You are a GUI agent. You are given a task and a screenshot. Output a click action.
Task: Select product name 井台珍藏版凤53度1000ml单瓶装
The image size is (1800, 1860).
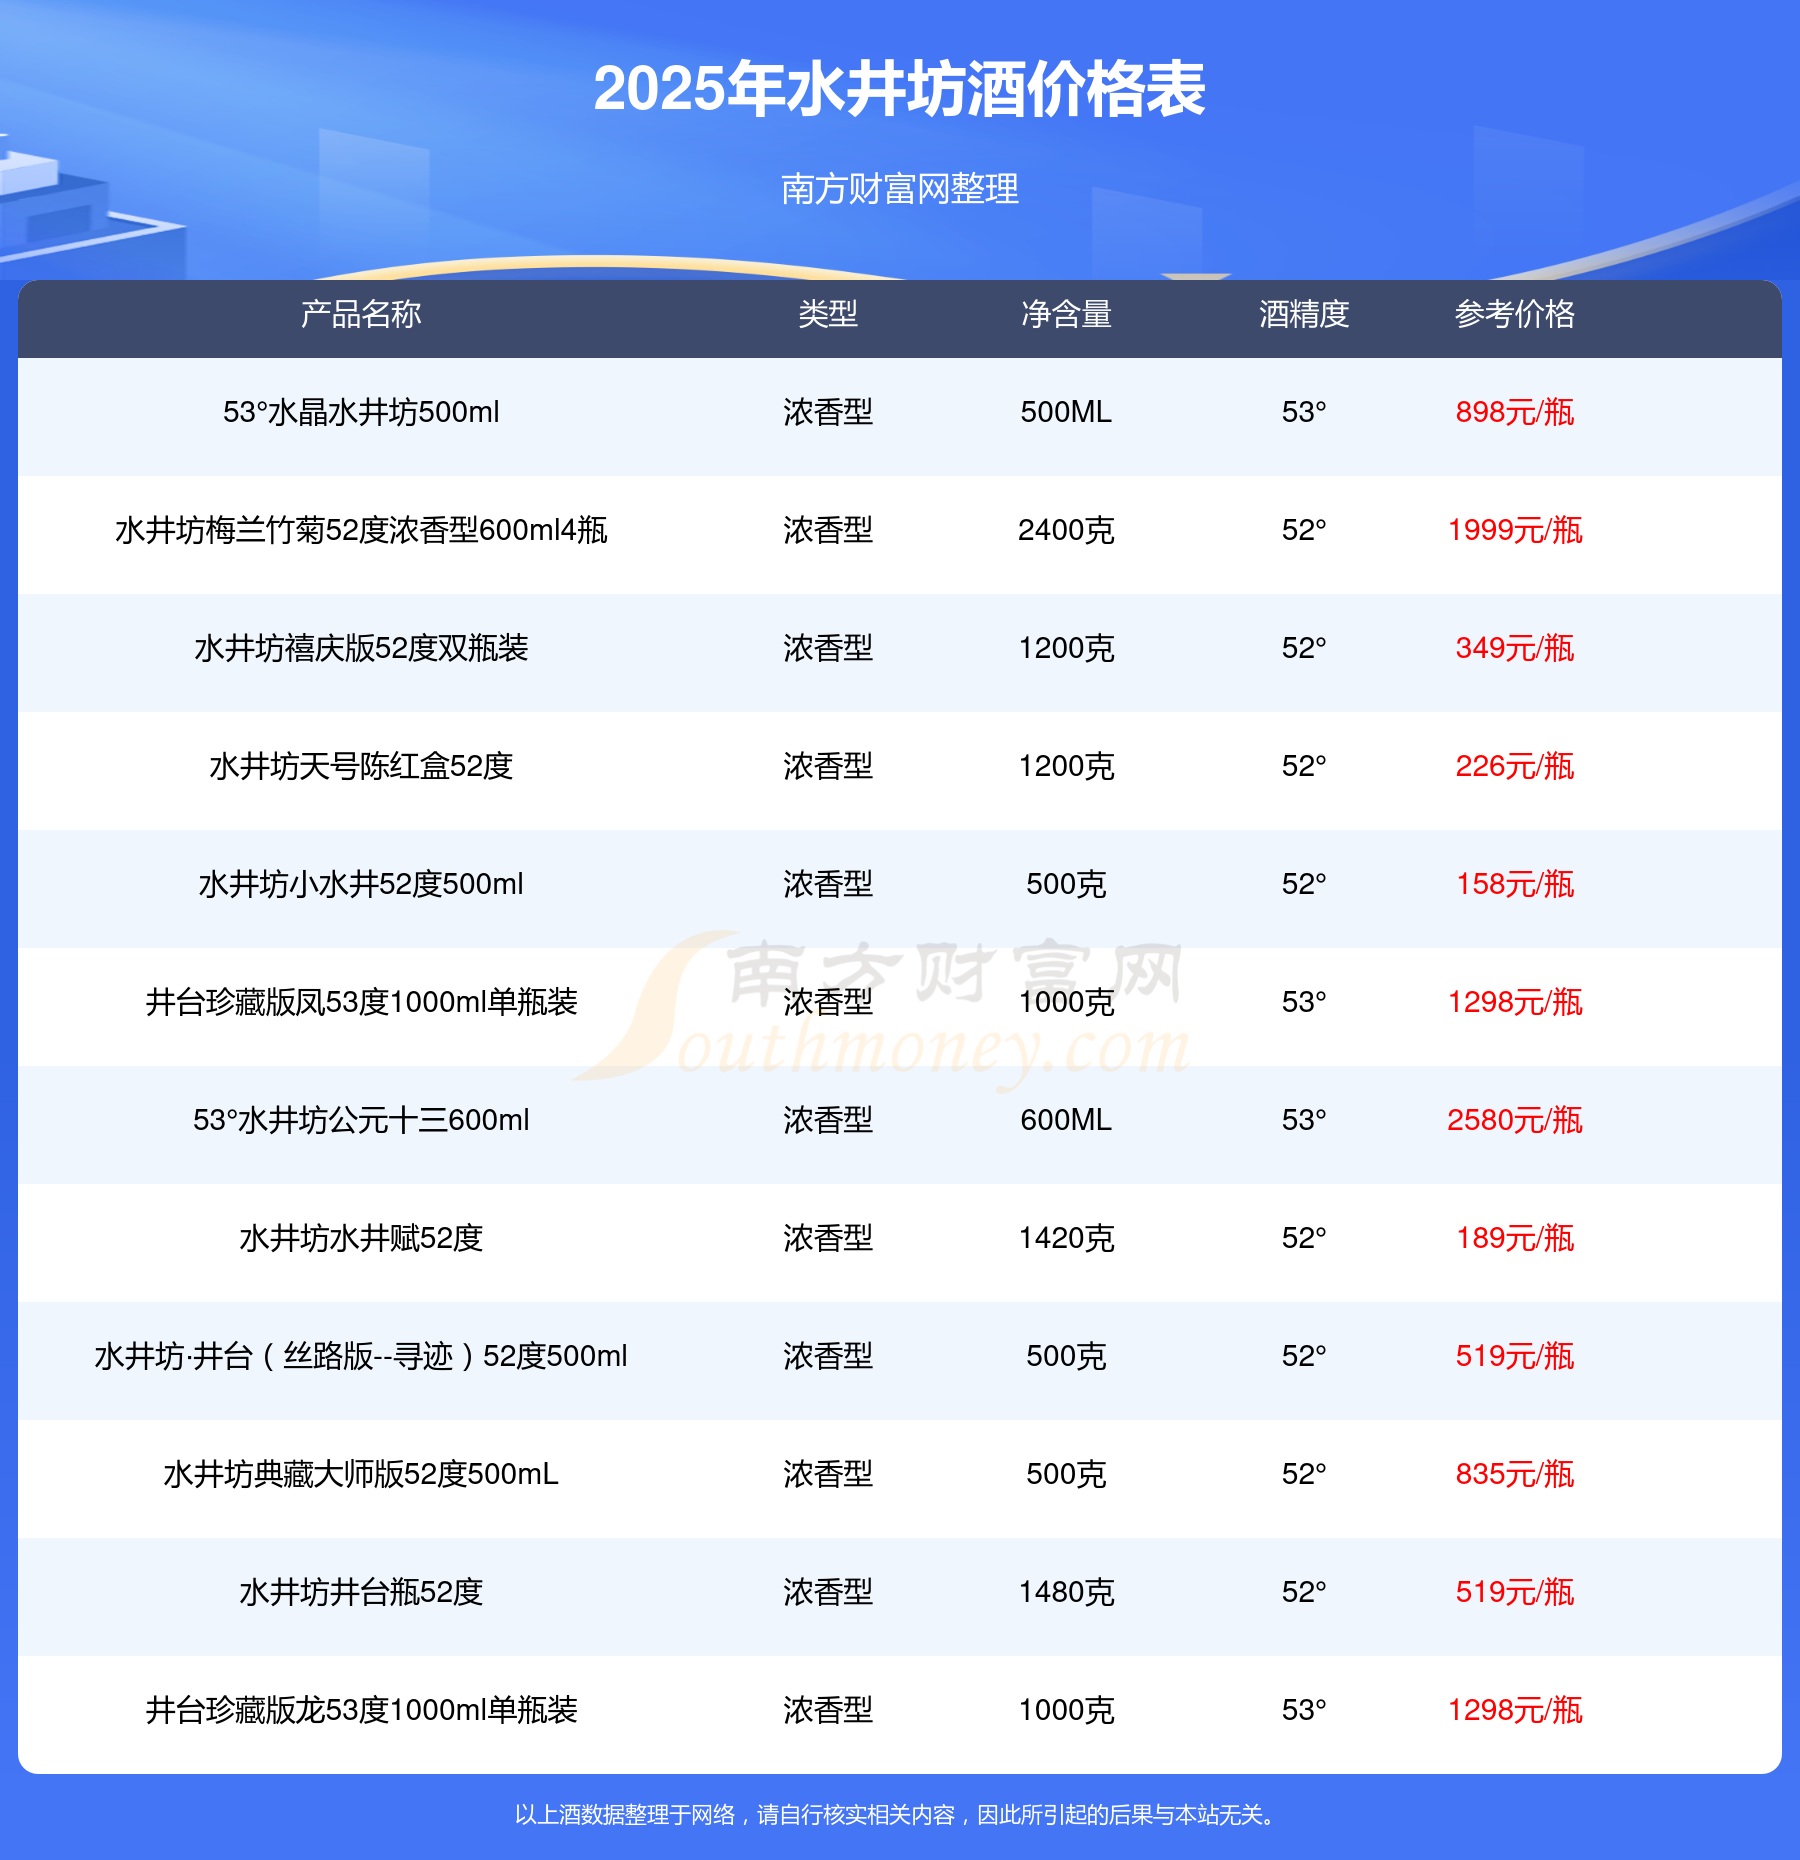pos(361,1002)
